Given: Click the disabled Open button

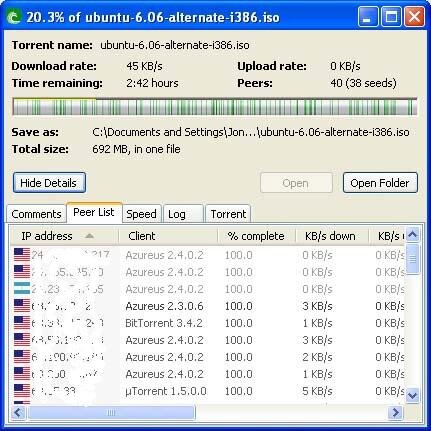Looking at the screenshot, I should tap(296, 183).
